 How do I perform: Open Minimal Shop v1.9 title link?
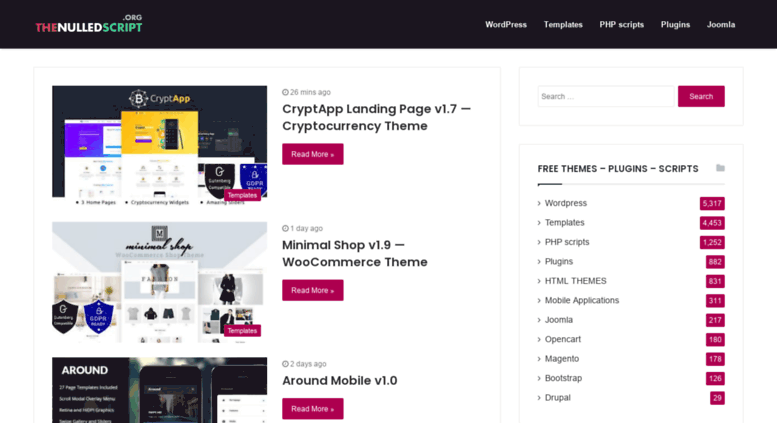coord(354,254)
